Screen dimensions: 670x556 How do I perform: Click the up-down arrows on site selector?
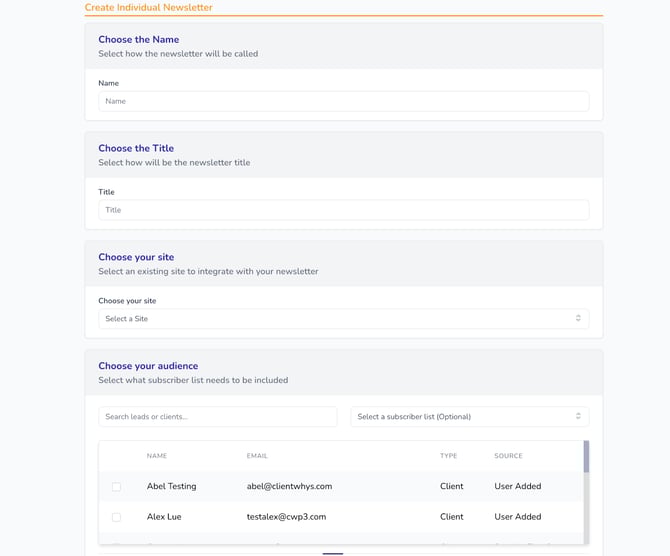point(578,319)
